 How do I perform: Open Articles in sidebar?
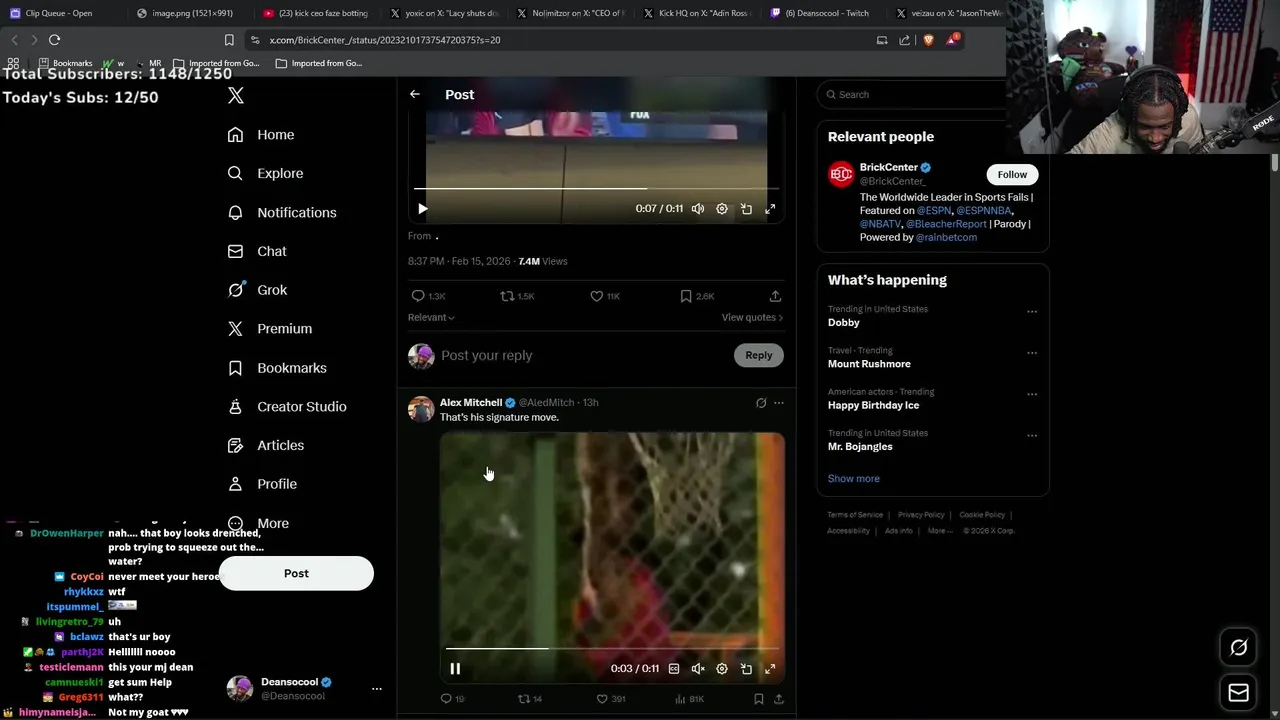click(x=266, y=445)
